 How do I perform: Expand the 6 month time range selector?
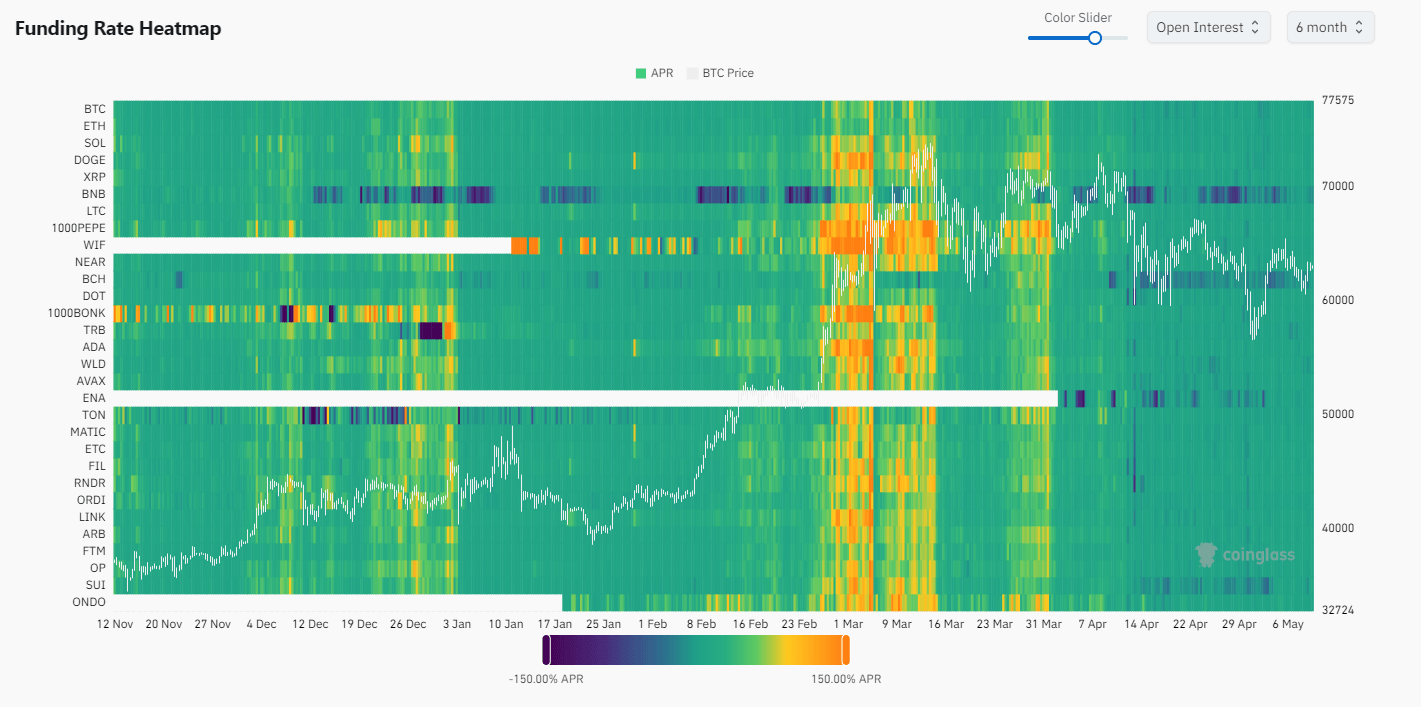pyautogui.click(x=1330, y=28)
